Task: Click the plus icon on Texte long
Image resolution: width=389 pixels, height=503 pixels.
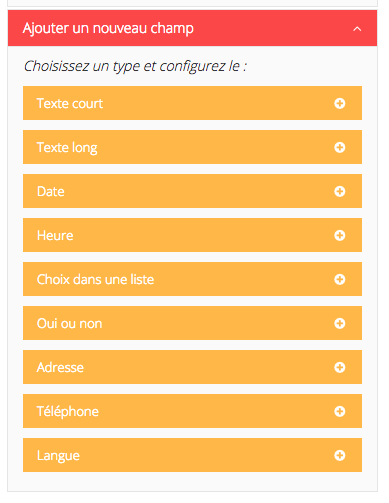Action: click(339, 147)
